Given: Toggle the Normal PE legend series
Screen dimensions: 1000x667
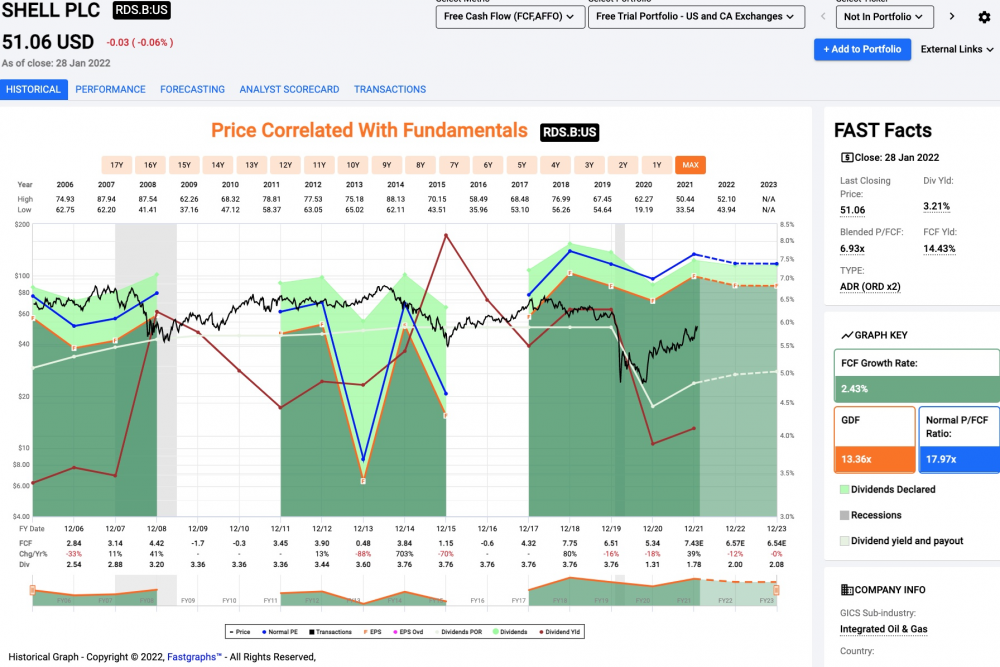Looking at the screenshot, I should (280, 632).
